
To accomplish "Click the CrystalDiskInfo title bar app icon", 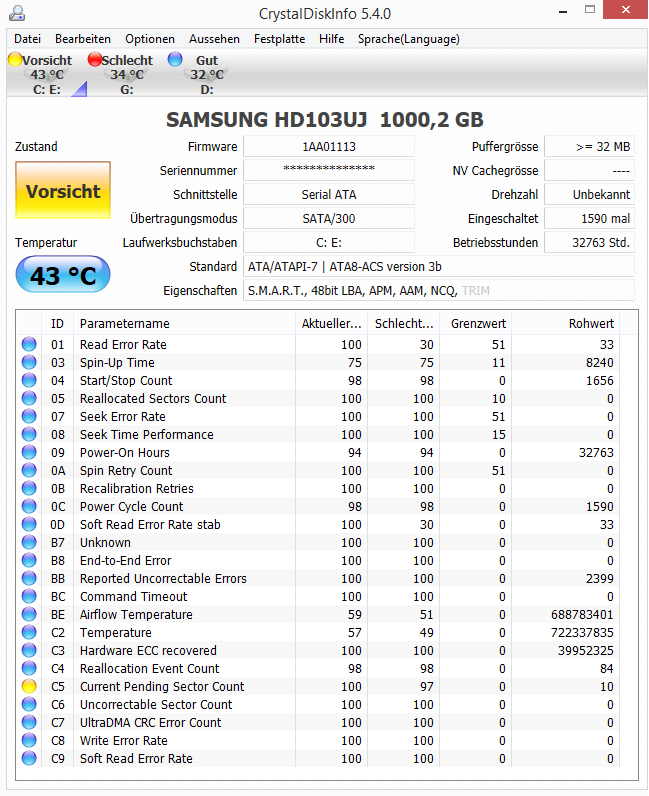I will (x=17, y=13).
